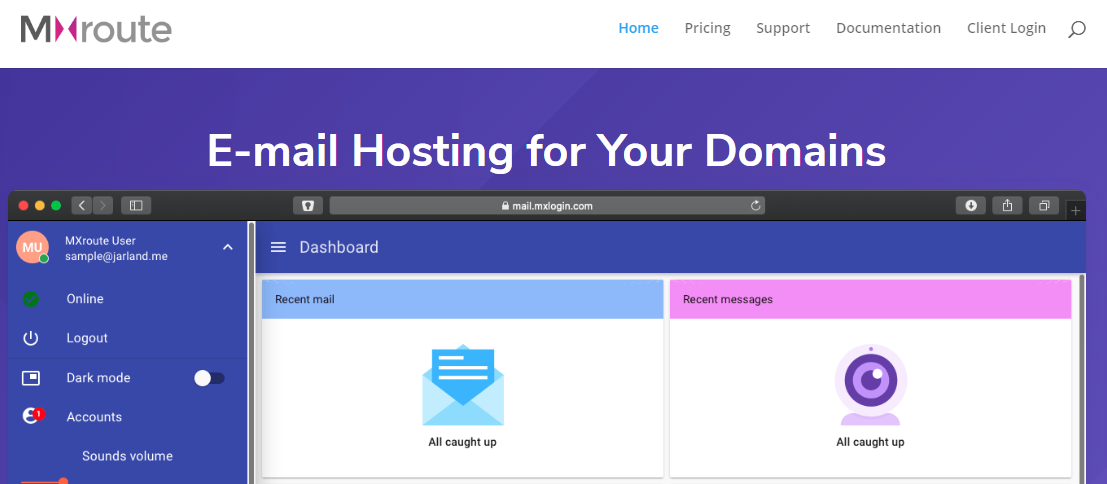Open the Documentation page
The image size is (1107, 484).
pos(888,28)
